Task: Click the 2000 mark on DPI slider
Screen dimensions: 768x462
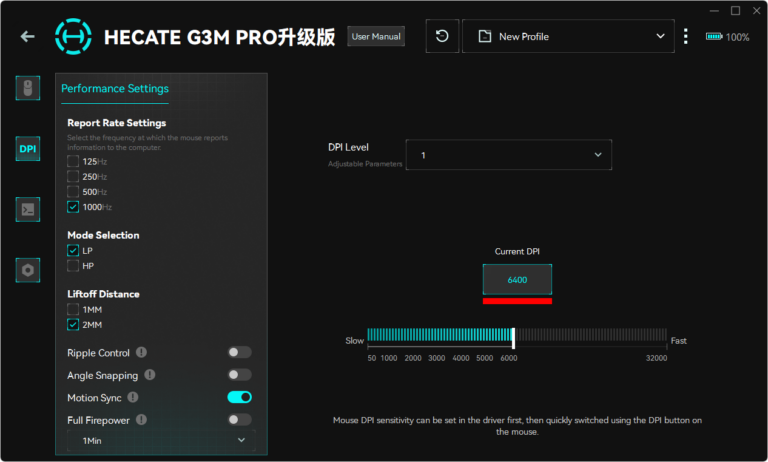Action: click(413, 337)
